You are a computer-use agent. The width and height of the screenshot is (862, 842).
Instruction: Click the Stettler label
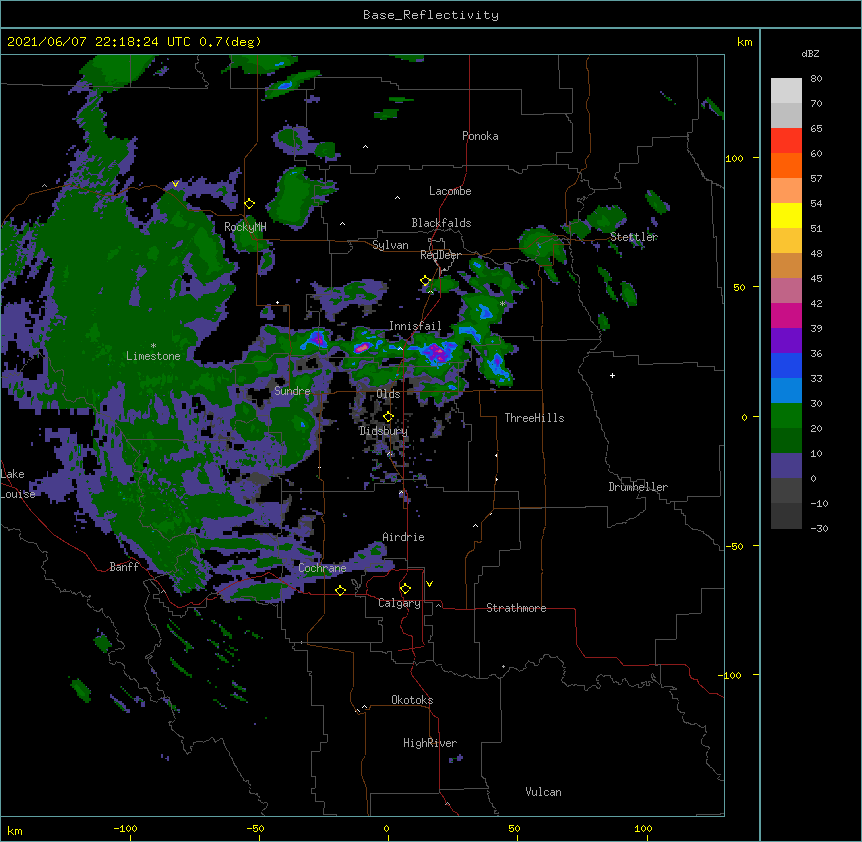coord(633,237)
